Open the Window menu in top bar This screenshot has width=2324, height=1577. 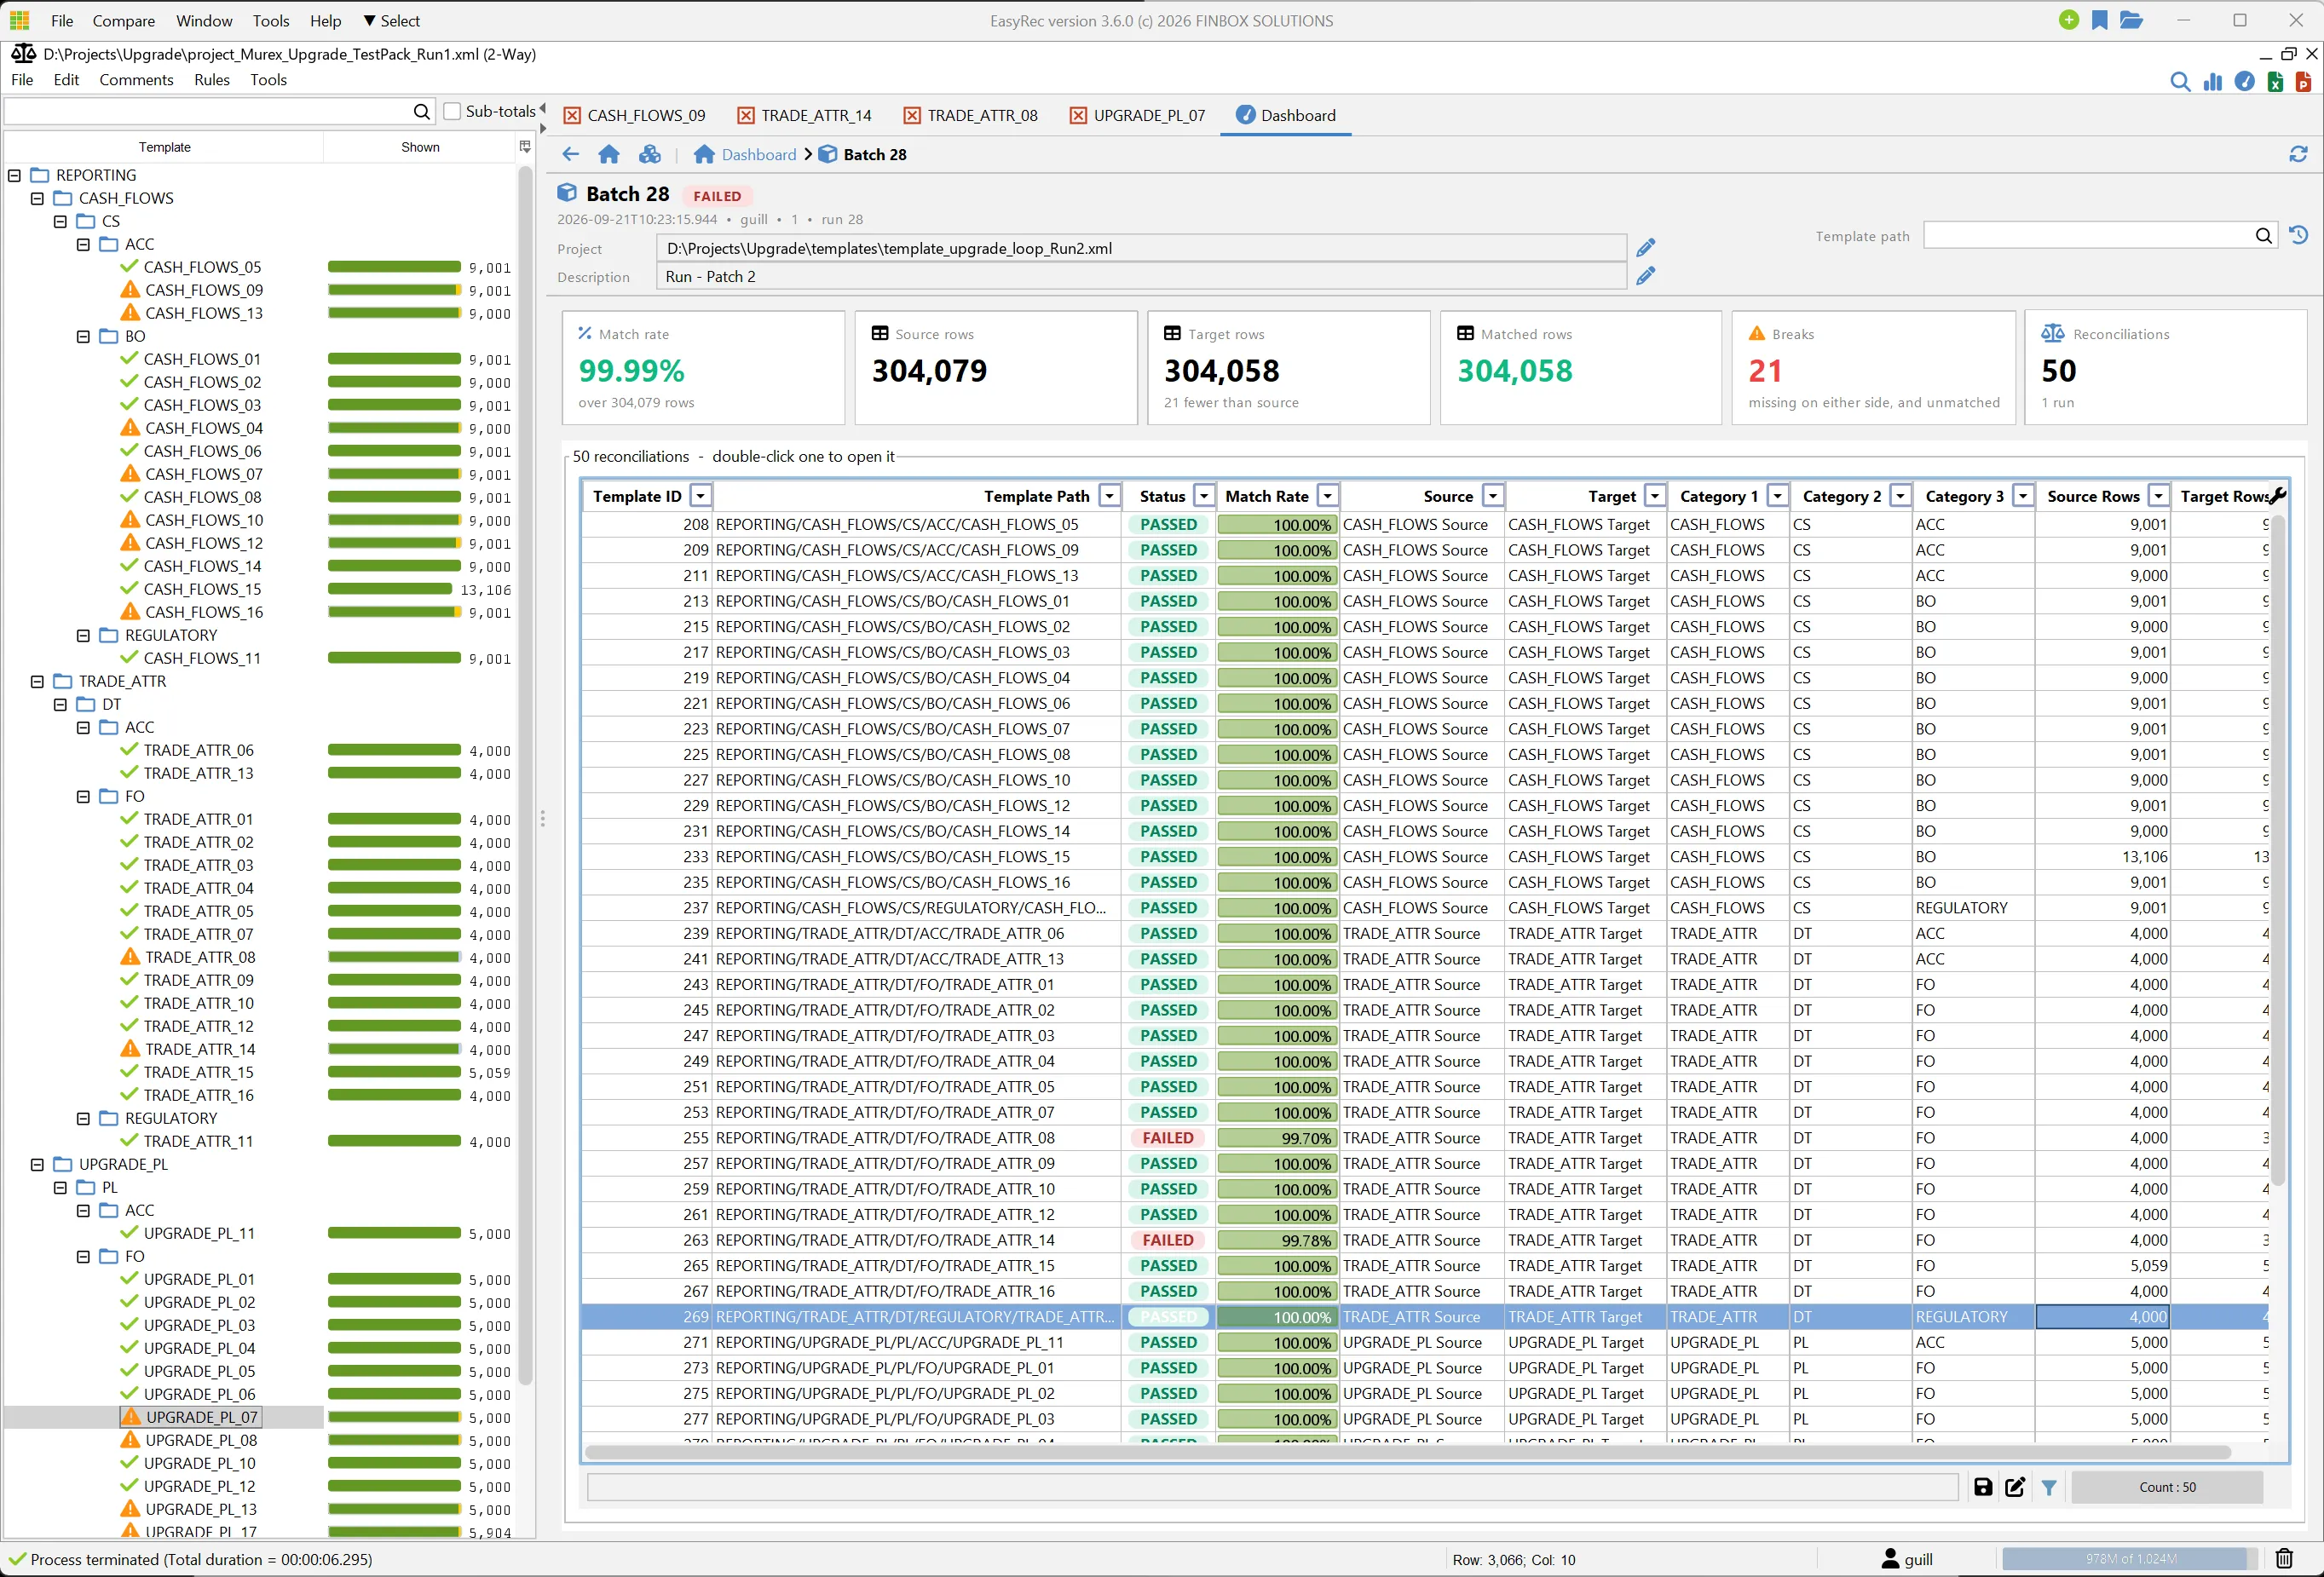(x=204, y=21)
